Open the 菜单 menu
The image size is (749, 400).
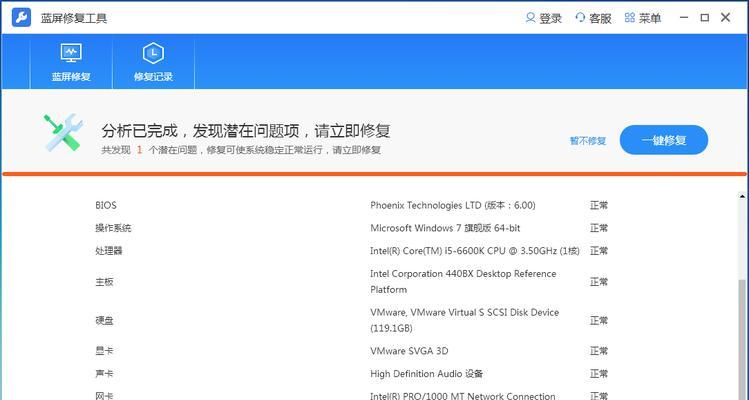coord(643,18)
